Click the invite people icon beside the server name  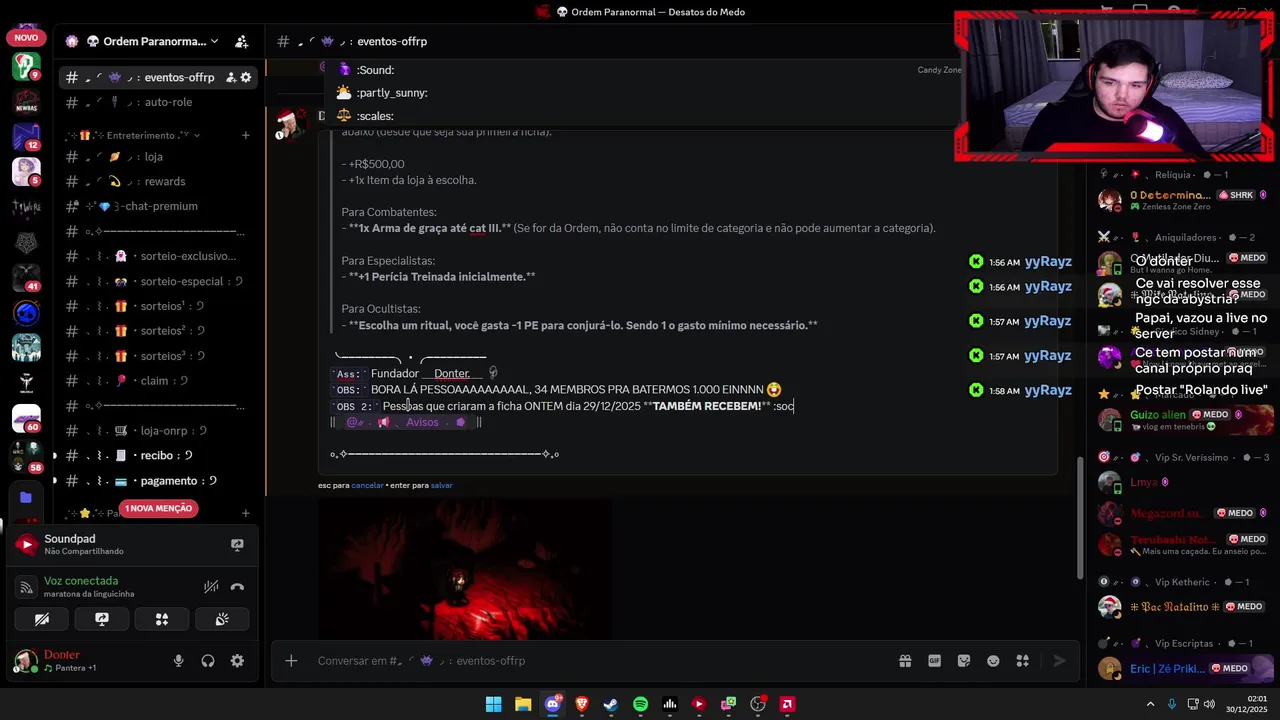coord(241,41)
